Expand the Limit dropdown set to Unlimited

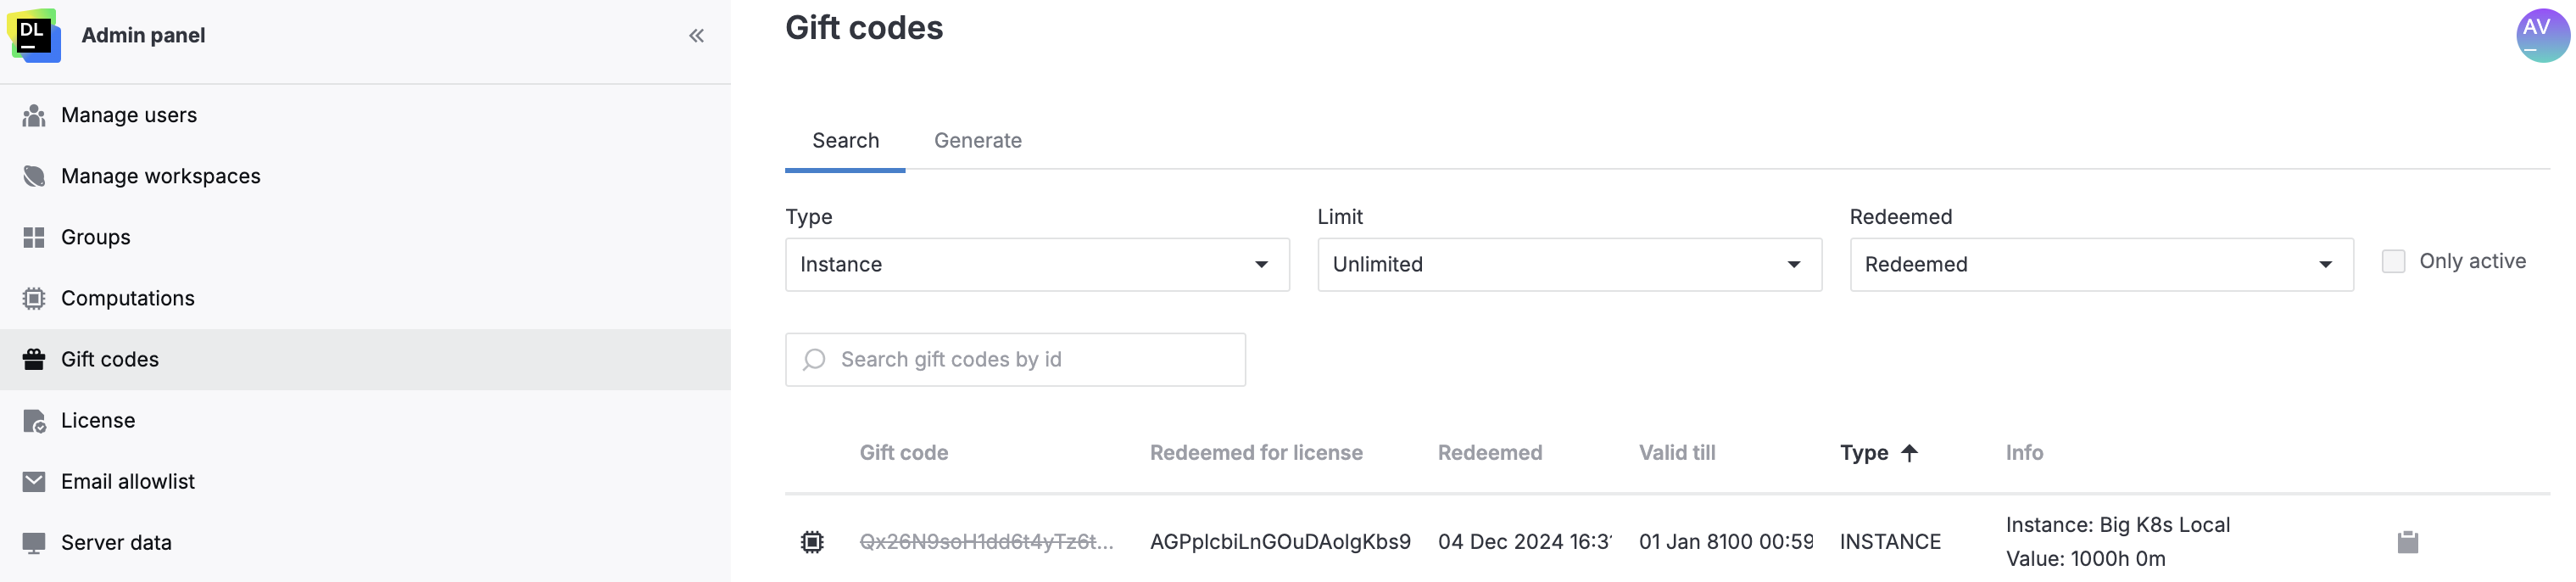[1569, 264]
